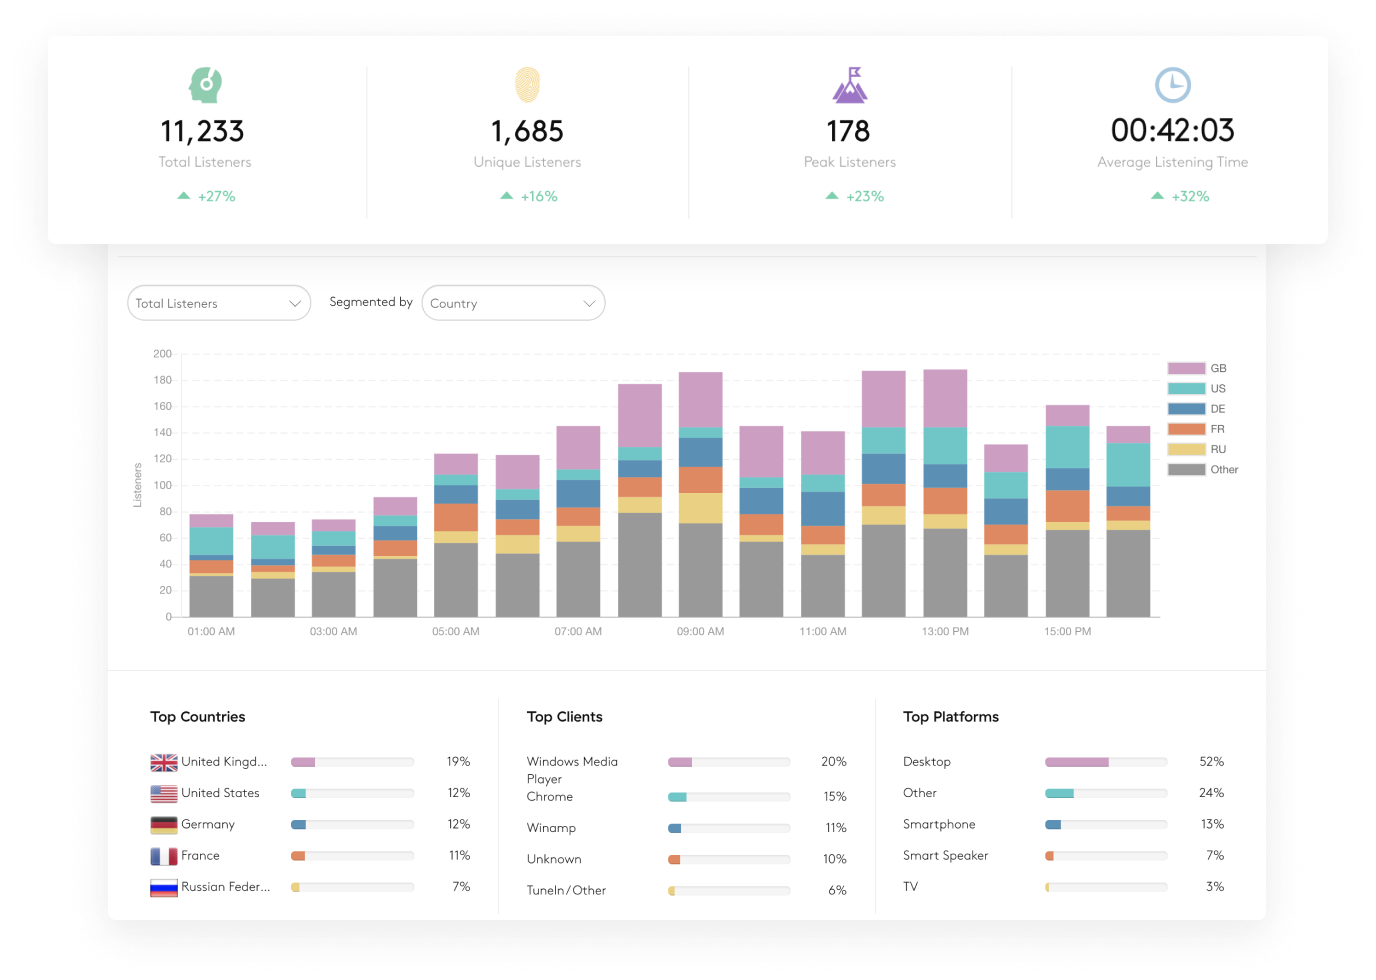Click the Germany flag icon
1376x980 pixels.
tap(164, 824)
